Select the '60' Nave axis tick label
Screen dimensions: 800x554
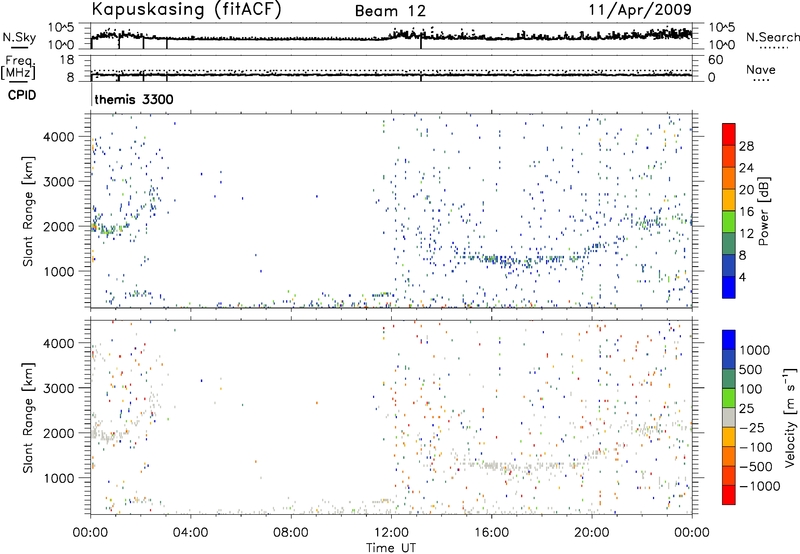coord(715,60)
